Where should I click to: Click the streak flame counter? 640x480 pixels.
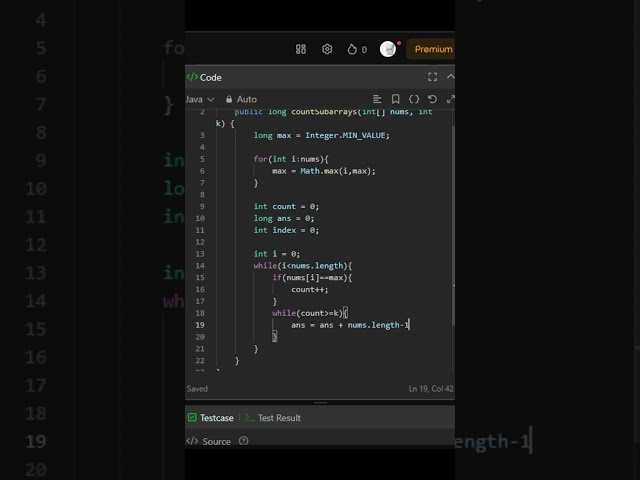tap(357, 49)
